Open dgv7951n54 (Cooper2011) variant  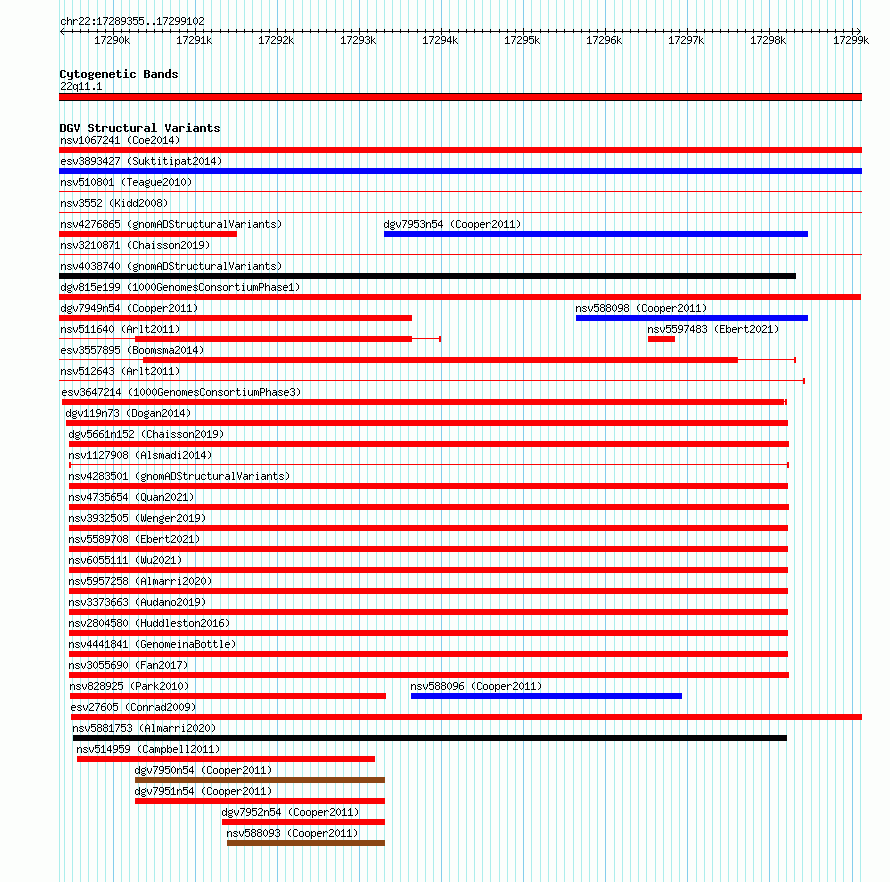[x=203, y=791]
